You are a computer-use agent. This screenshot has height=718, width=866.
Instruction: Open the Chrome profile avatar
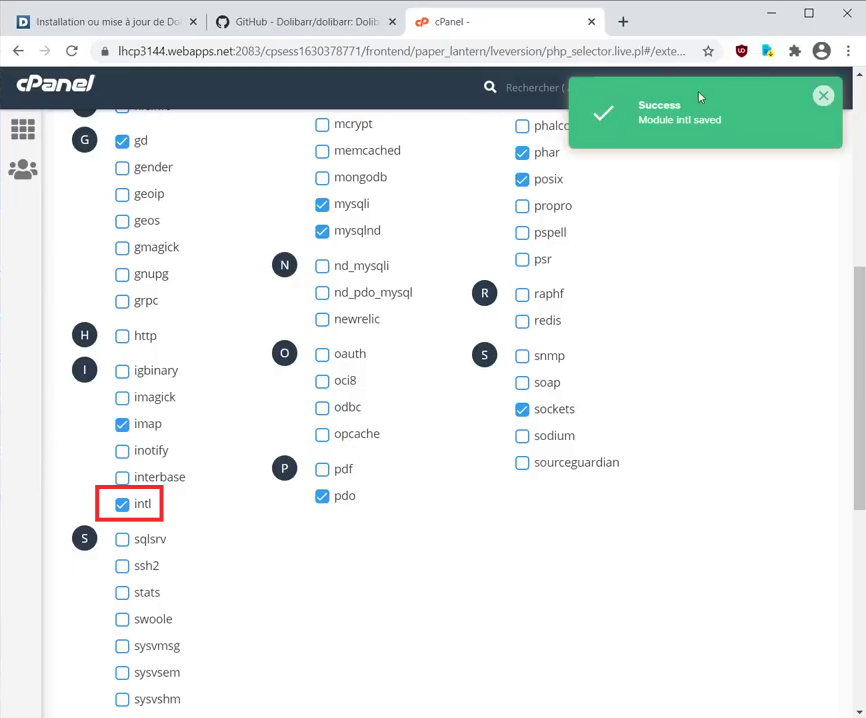pyautogui.click(x=822, y=51)
